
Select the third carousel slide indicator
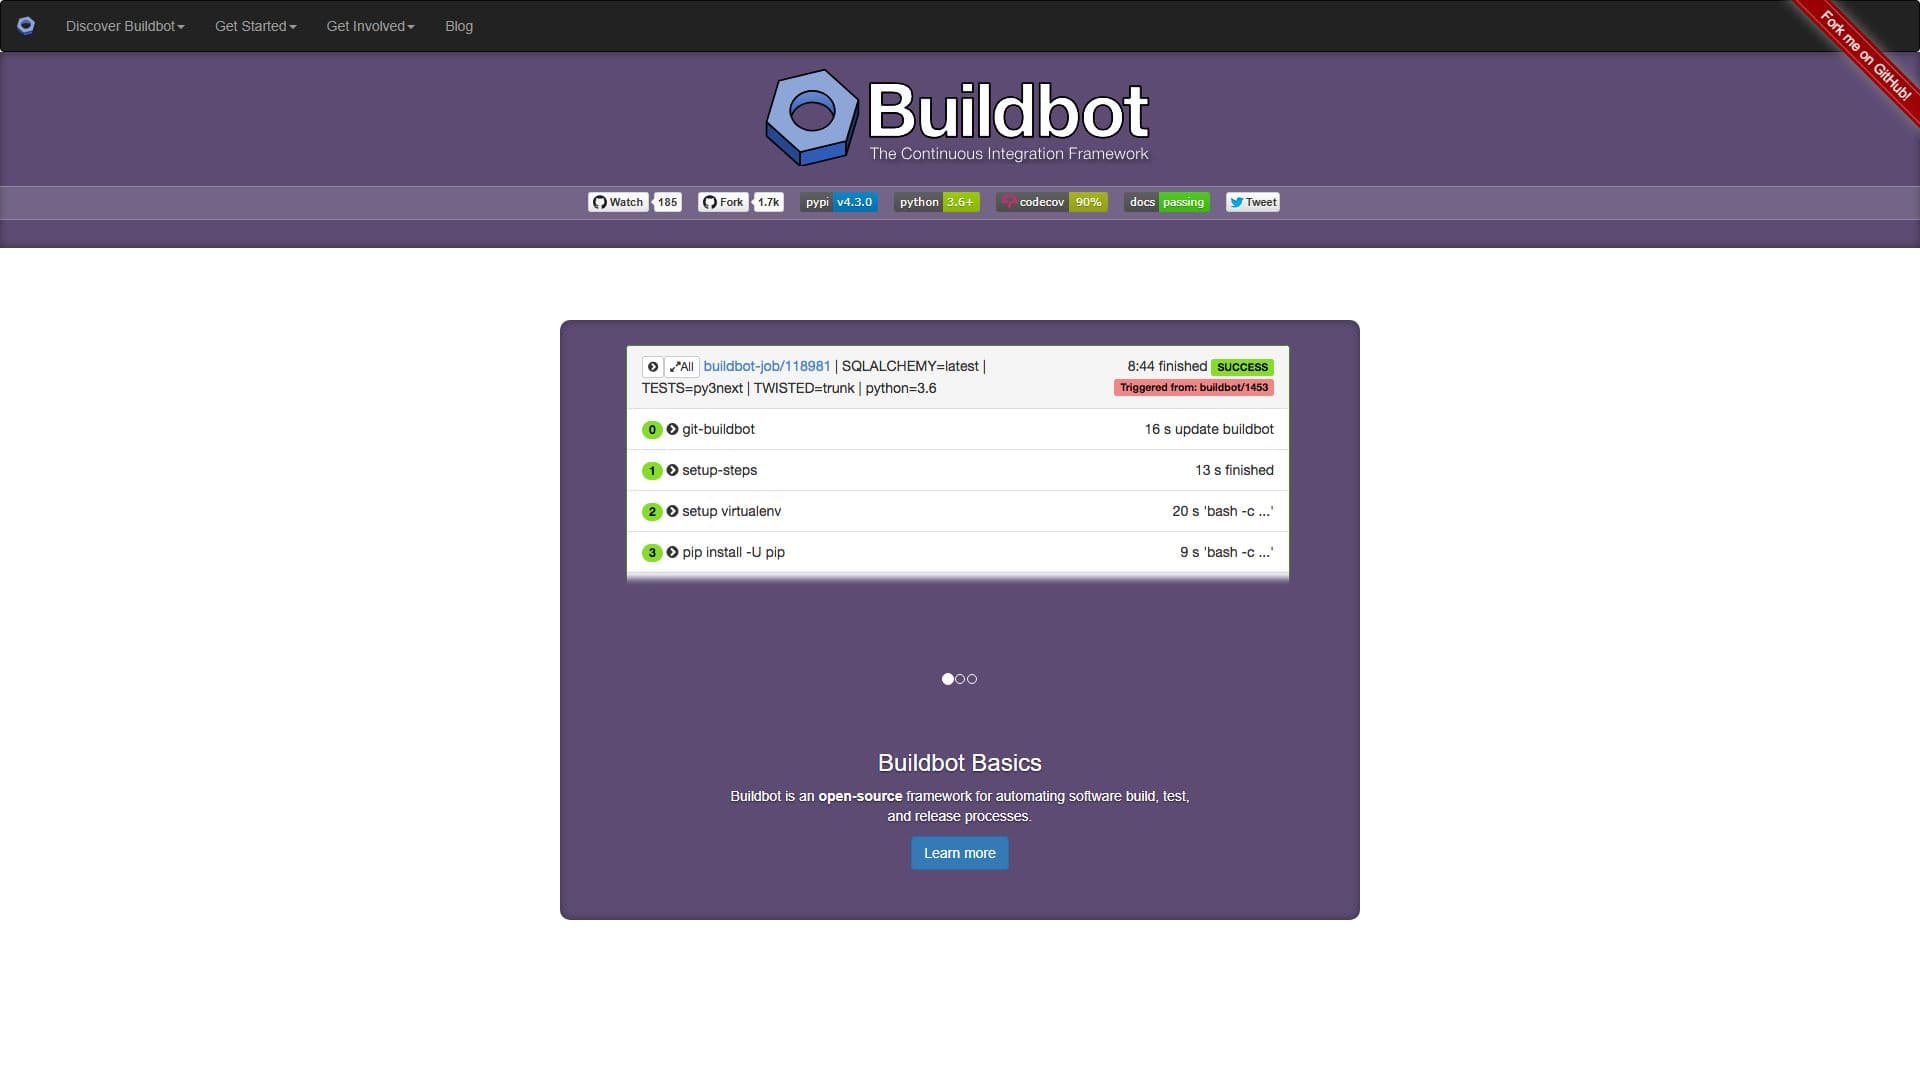972,679
